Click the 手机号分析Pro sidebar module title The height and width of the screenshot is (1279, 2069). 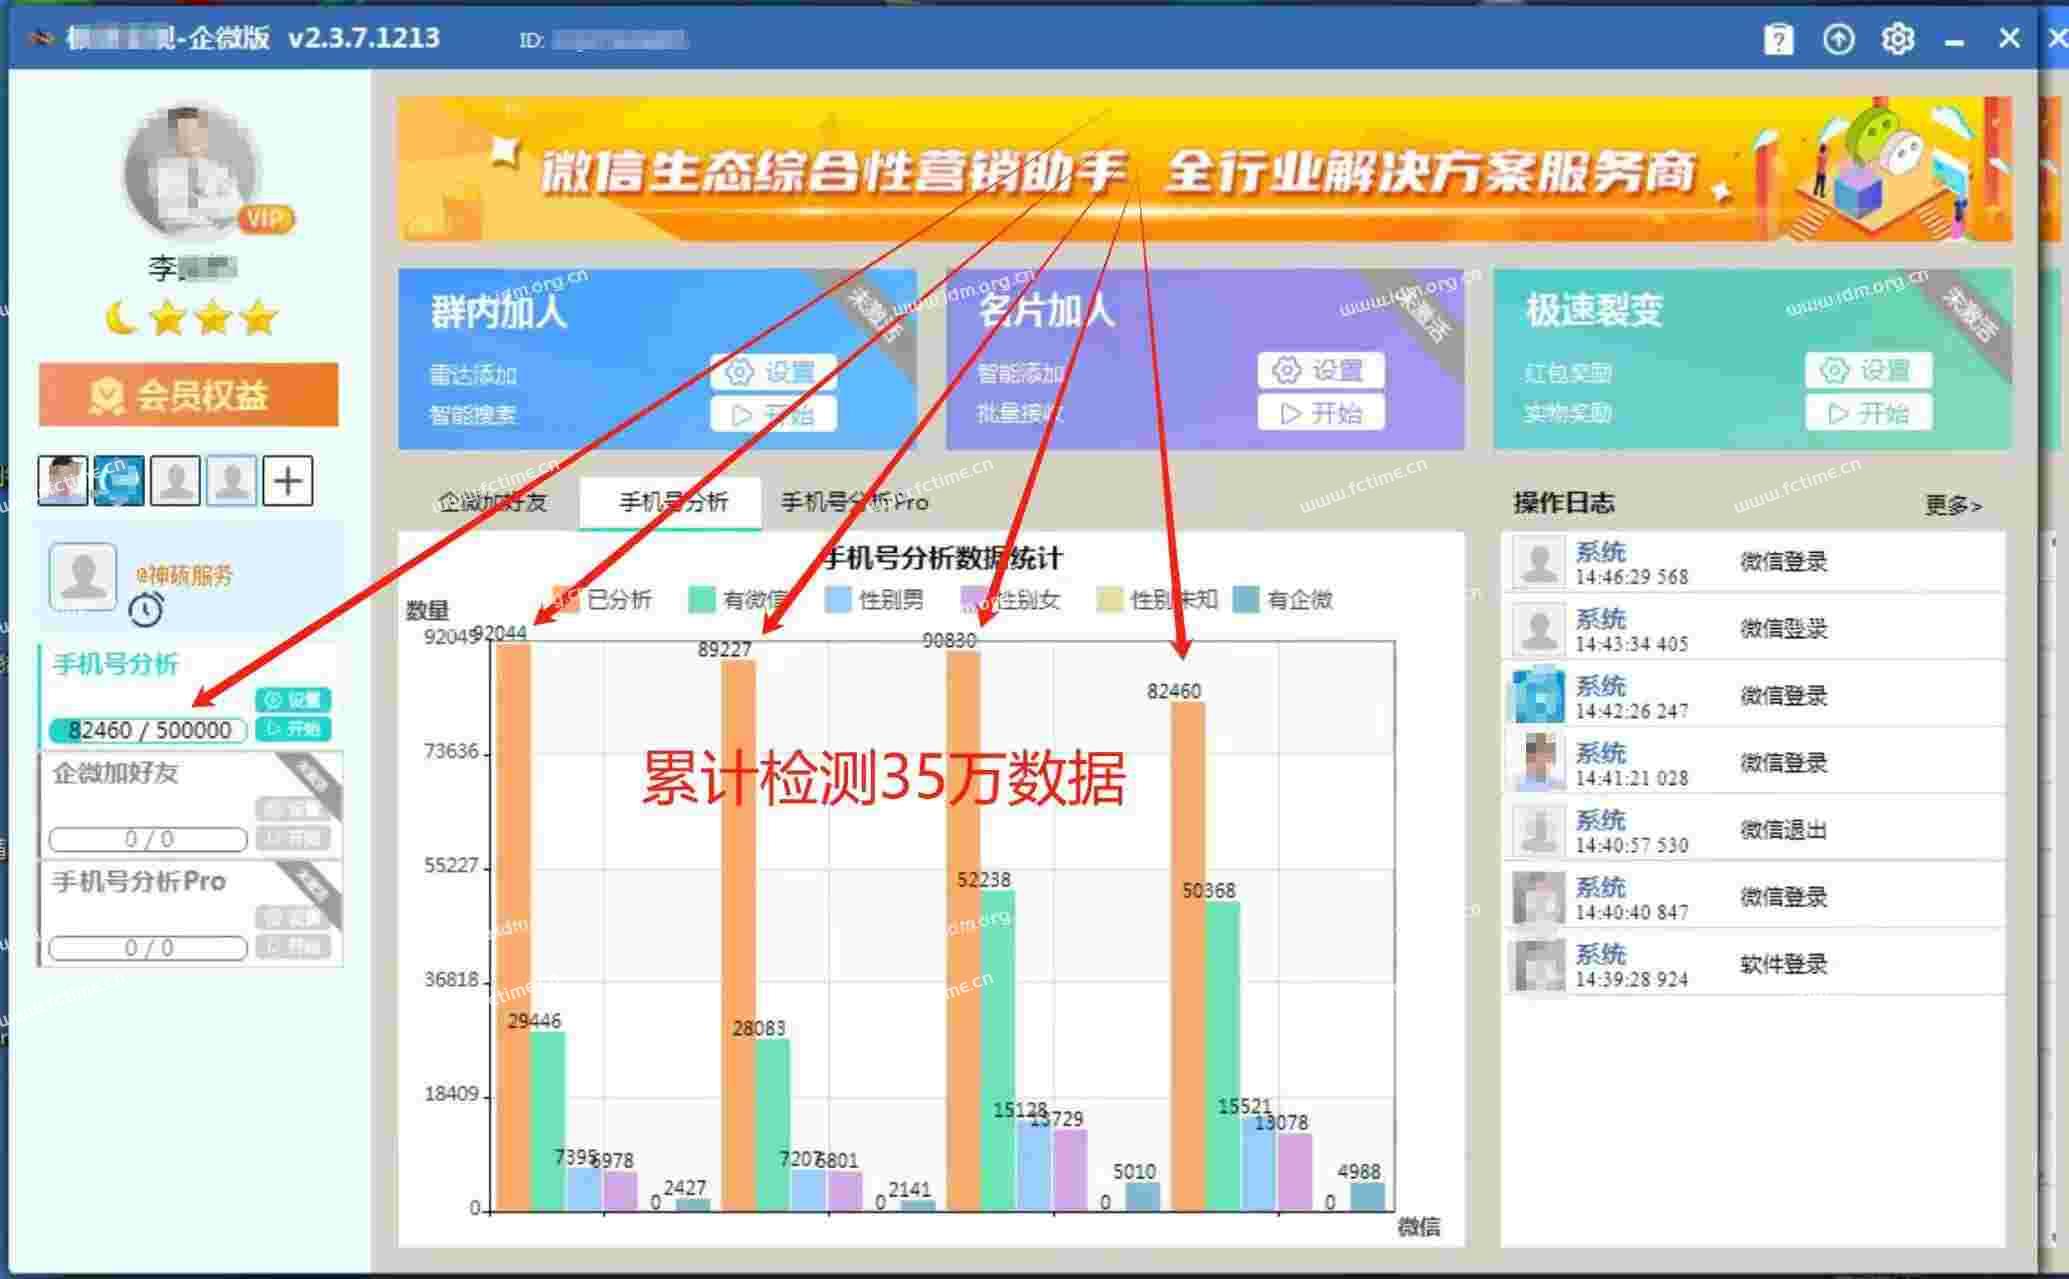click(139, 881)
